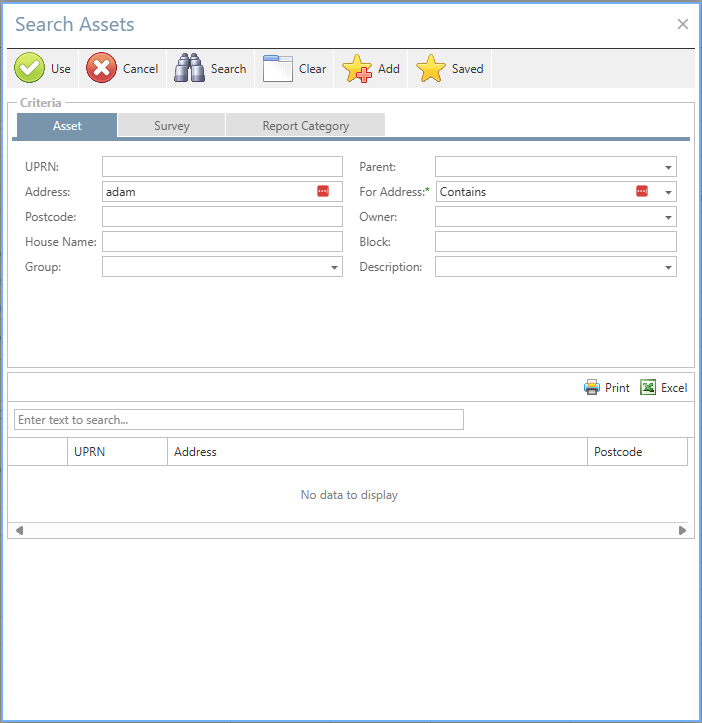Click red ellipsis icon in Address field
702x723 pixels.
[323, 192]
